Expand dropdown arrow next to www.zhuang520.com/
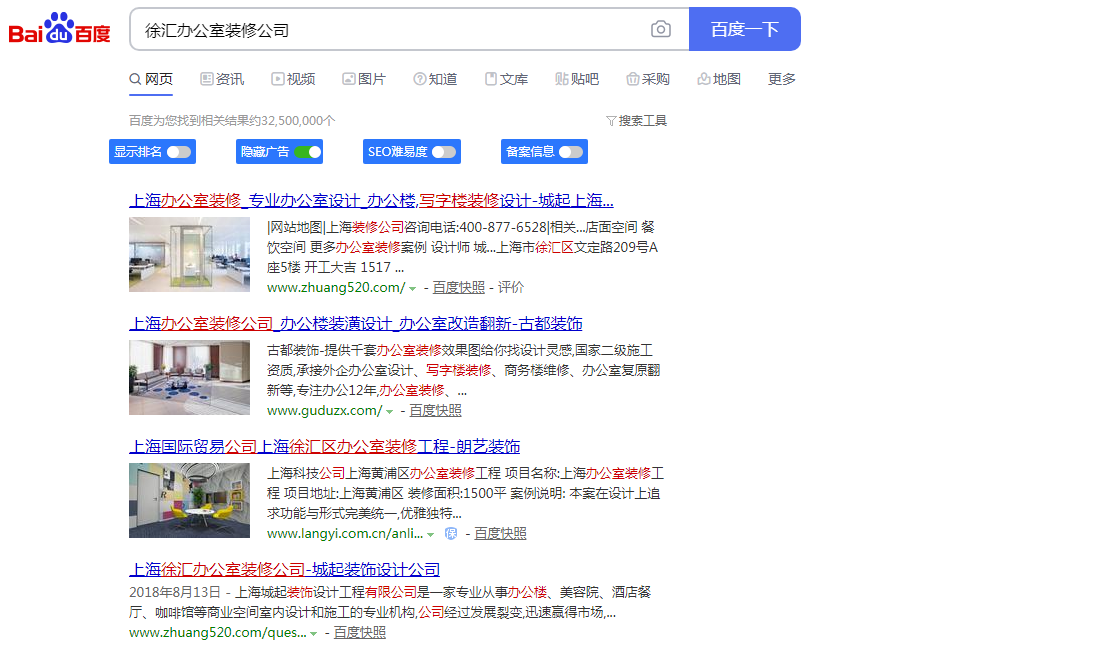This screenshot has height=650, width=1115. 412,289
